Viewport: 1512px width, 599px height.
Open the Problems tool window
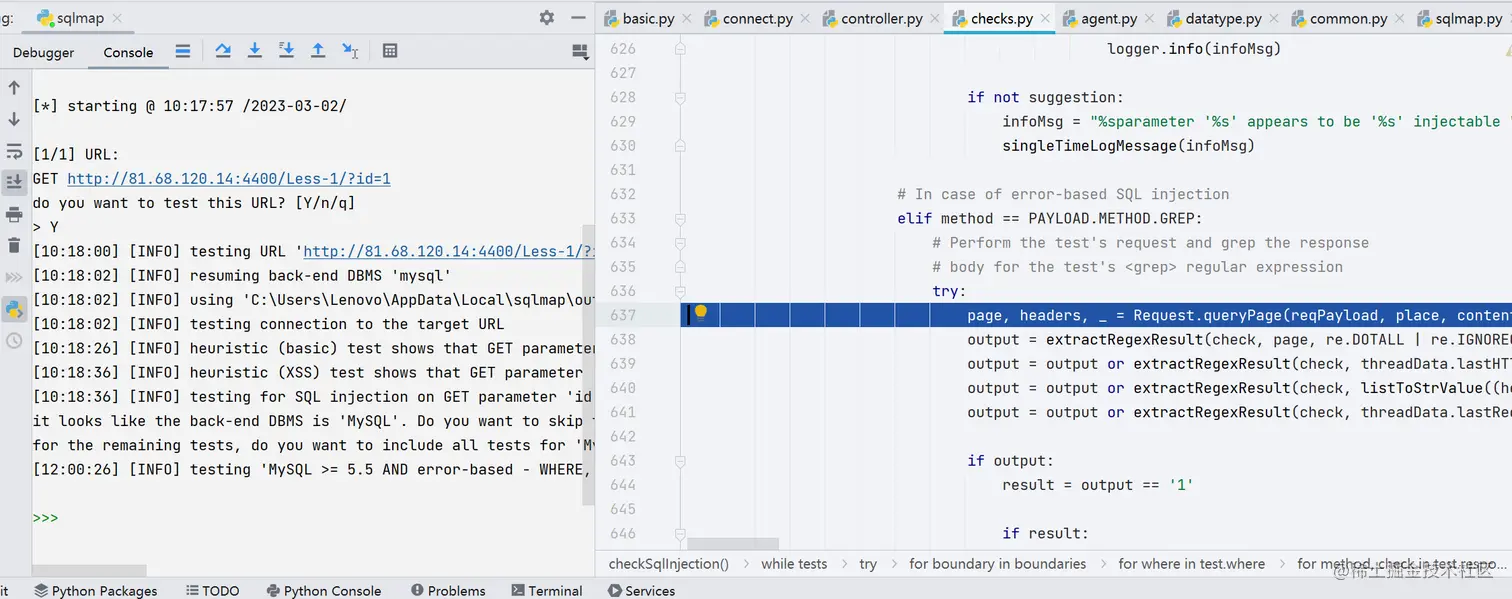click(x=447, y=590)
